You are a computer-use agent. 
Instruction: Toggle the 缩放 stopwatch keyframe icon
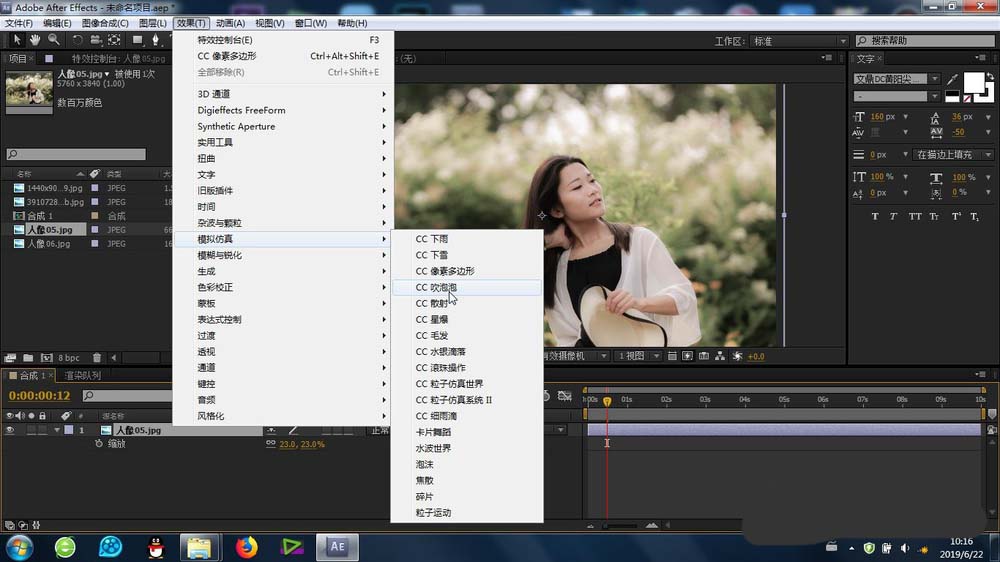click(98, 443)
